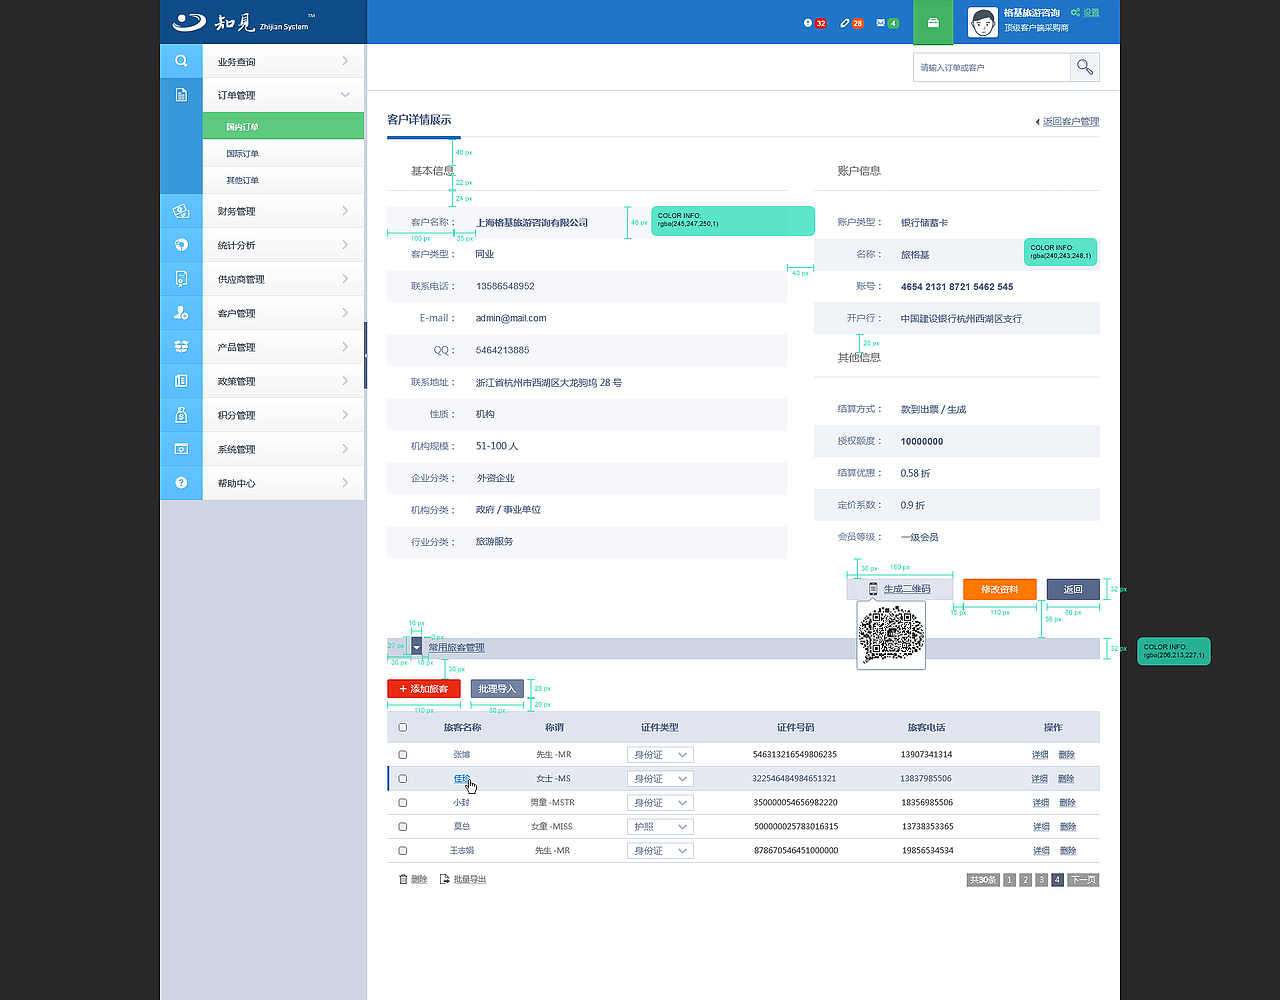Click 下一页 next page button
The image size is (1280, 1000).
pos(1083,880)
